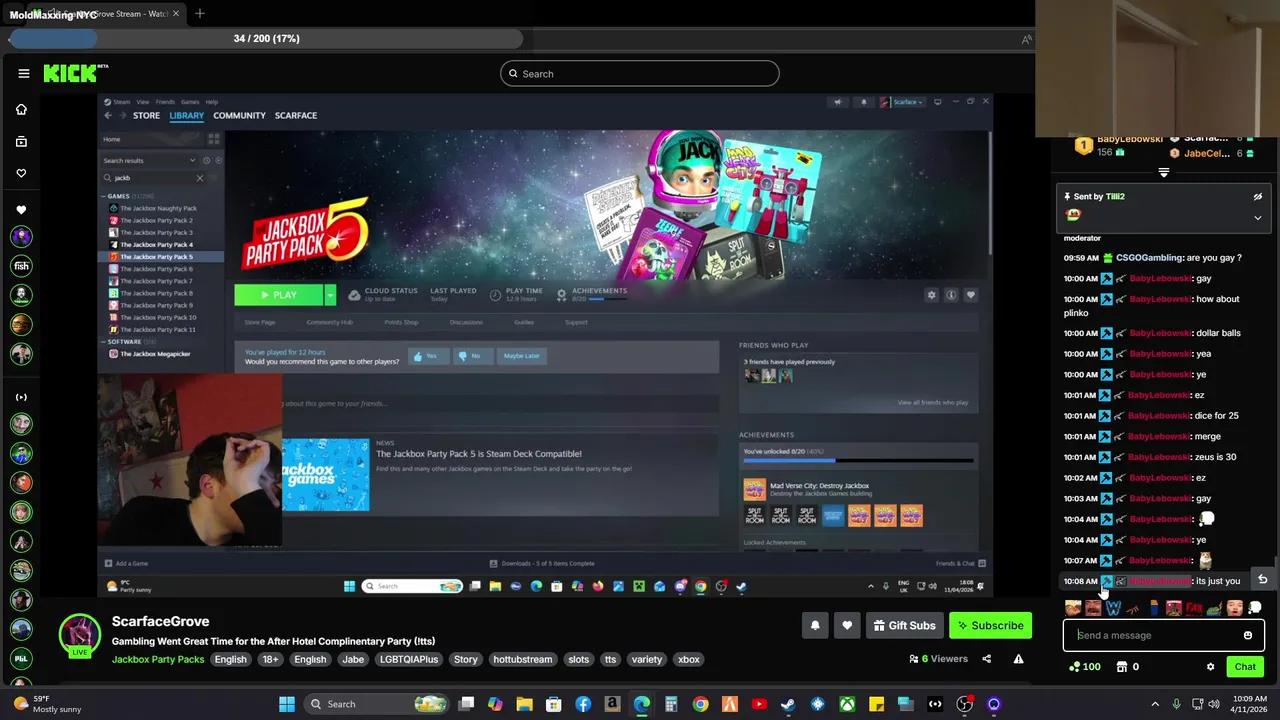Open Xbox app on Windows taskbar
The width and height of the screenshot is (1280, 720).
coord(847,704)
